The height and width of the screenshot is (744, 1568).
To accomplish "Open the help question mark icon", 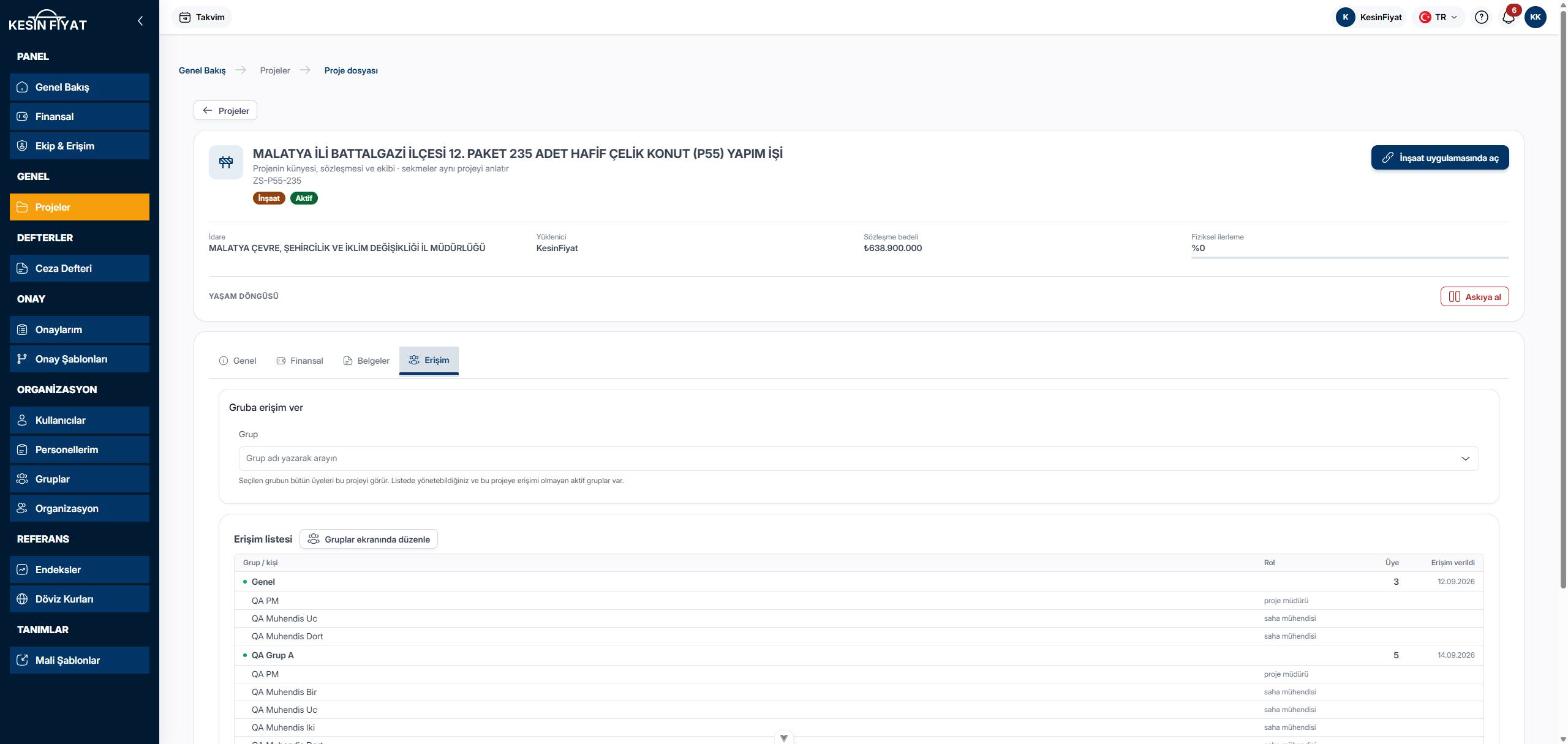I will (1481, 17).
